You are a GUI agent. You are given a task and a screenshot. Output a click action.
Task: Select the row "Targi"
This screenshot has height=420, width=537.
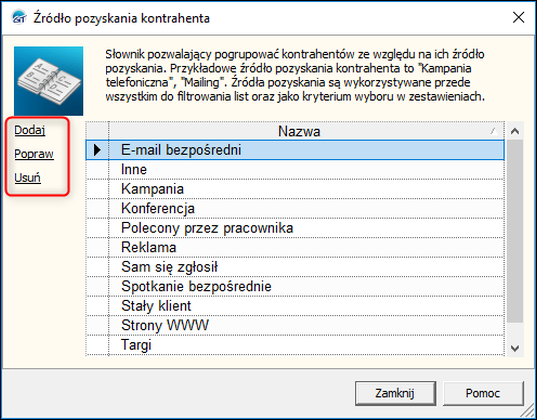tap(295, 345)
